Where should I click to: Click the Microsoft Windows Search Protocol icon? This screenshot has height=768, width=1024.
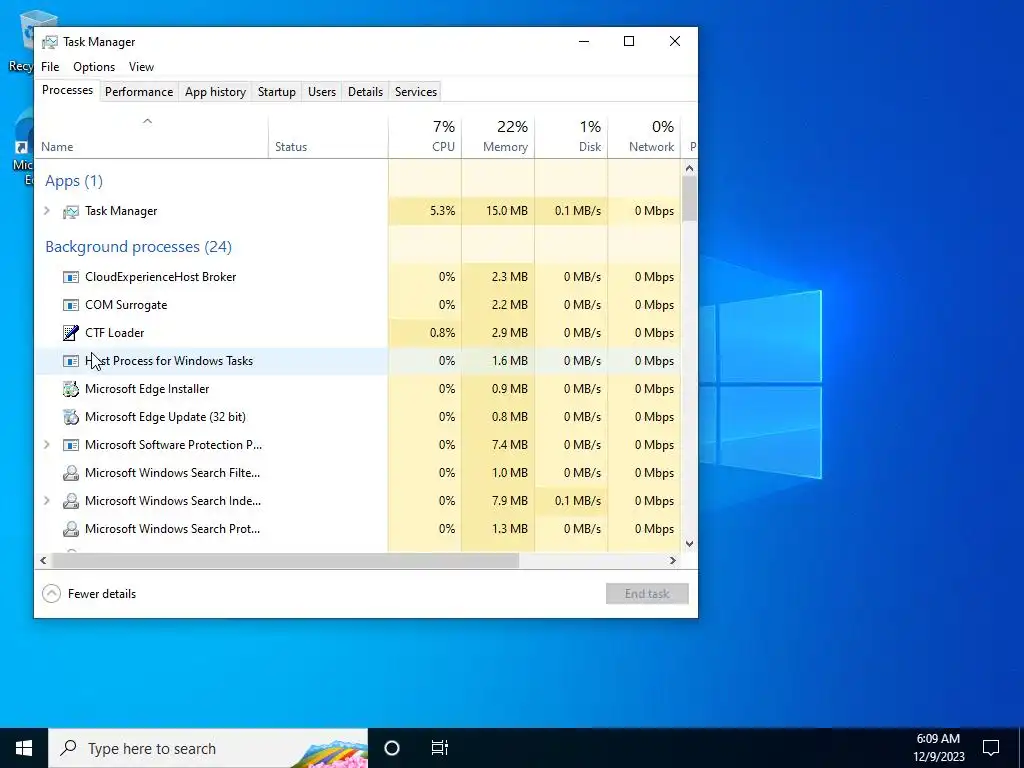pos(71,530)
